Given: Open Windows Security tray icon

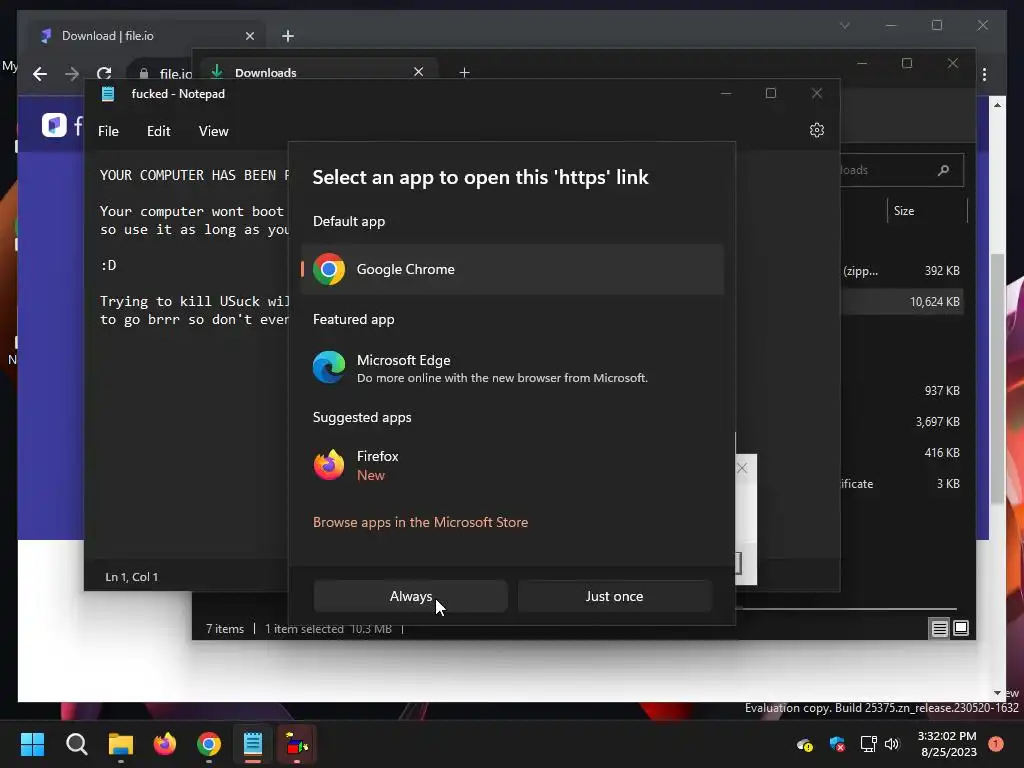Looking at the screenshot, I should click(x=837, y=744).
